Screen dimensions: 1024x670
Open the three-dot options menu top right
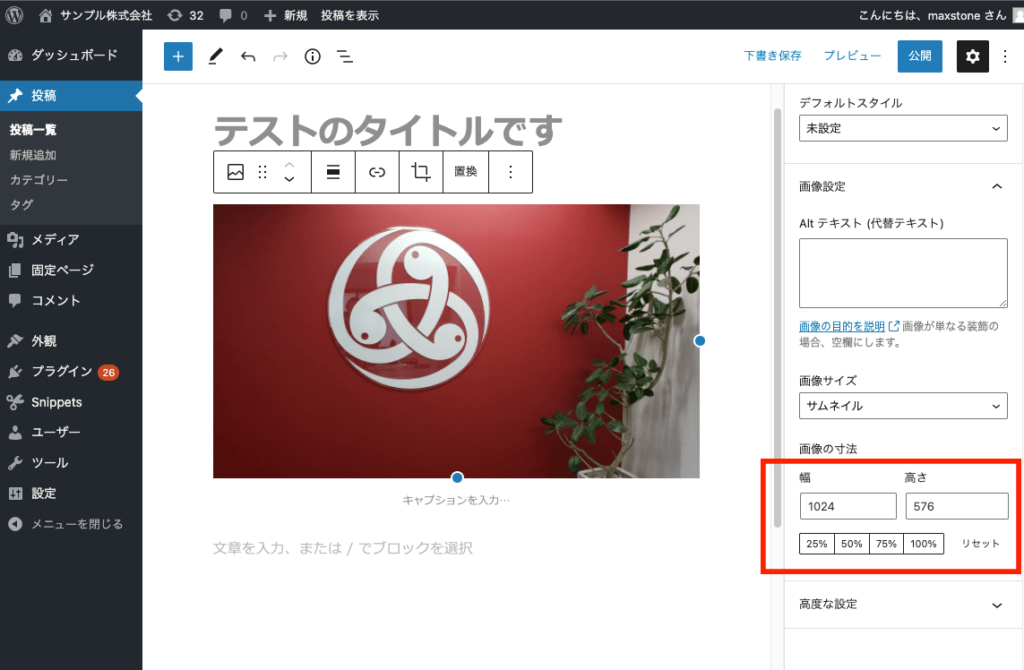pos(1006,56)
